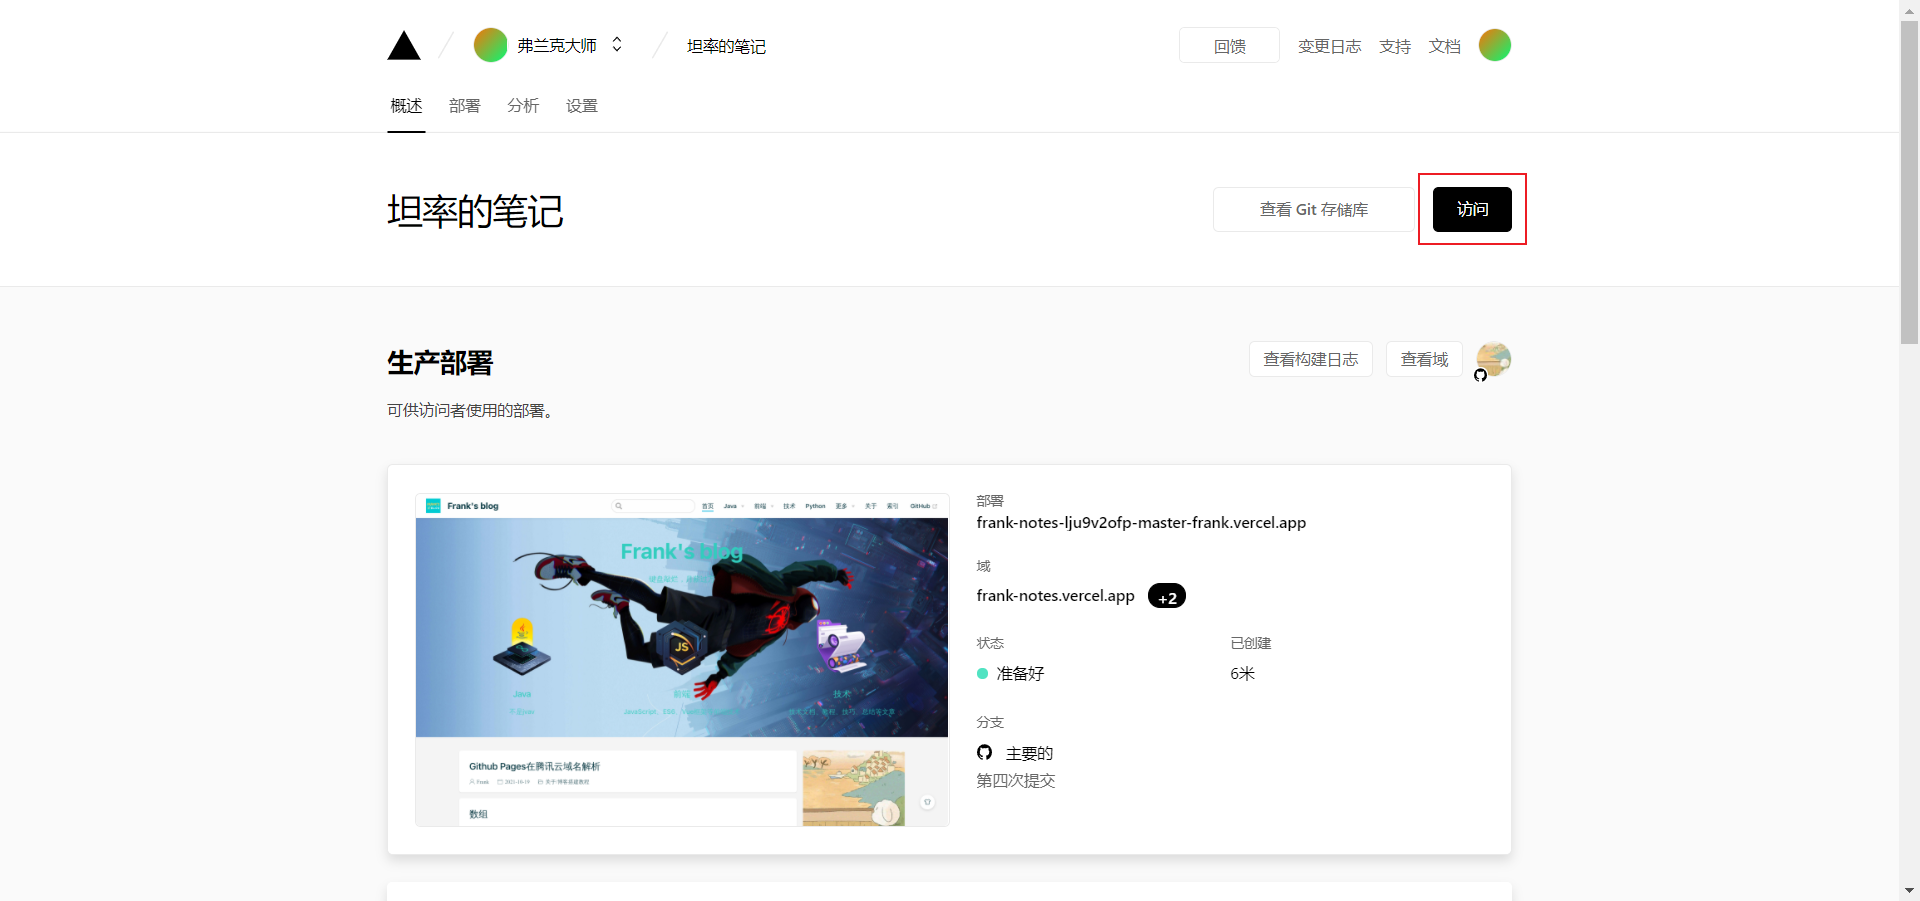Open the frank-notes.vercel.app domain link

(1055, 596)
